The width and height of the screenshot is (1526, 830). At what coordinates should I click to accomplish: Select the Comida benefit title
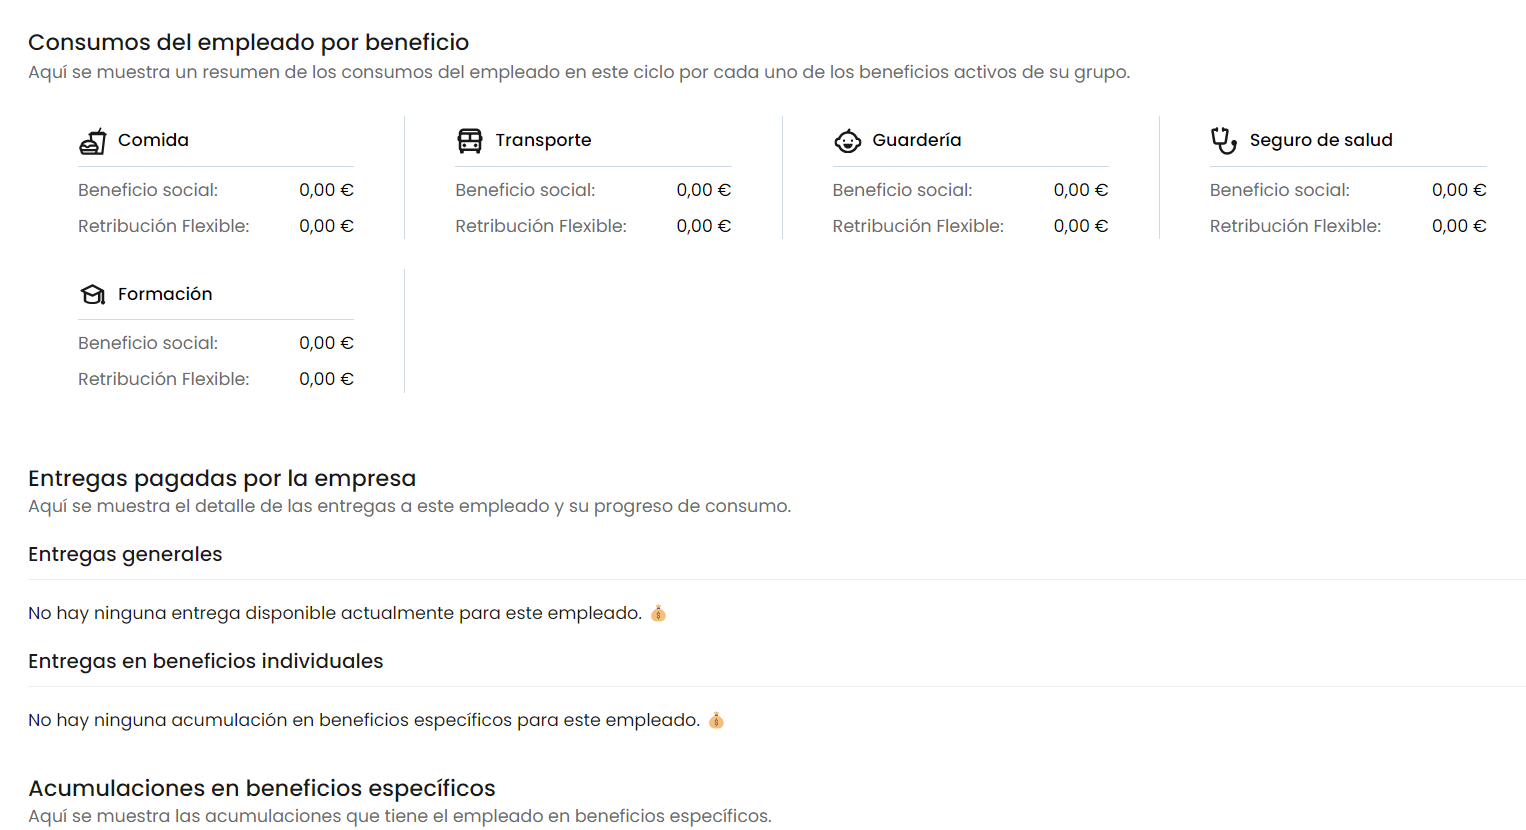point(153,140)
